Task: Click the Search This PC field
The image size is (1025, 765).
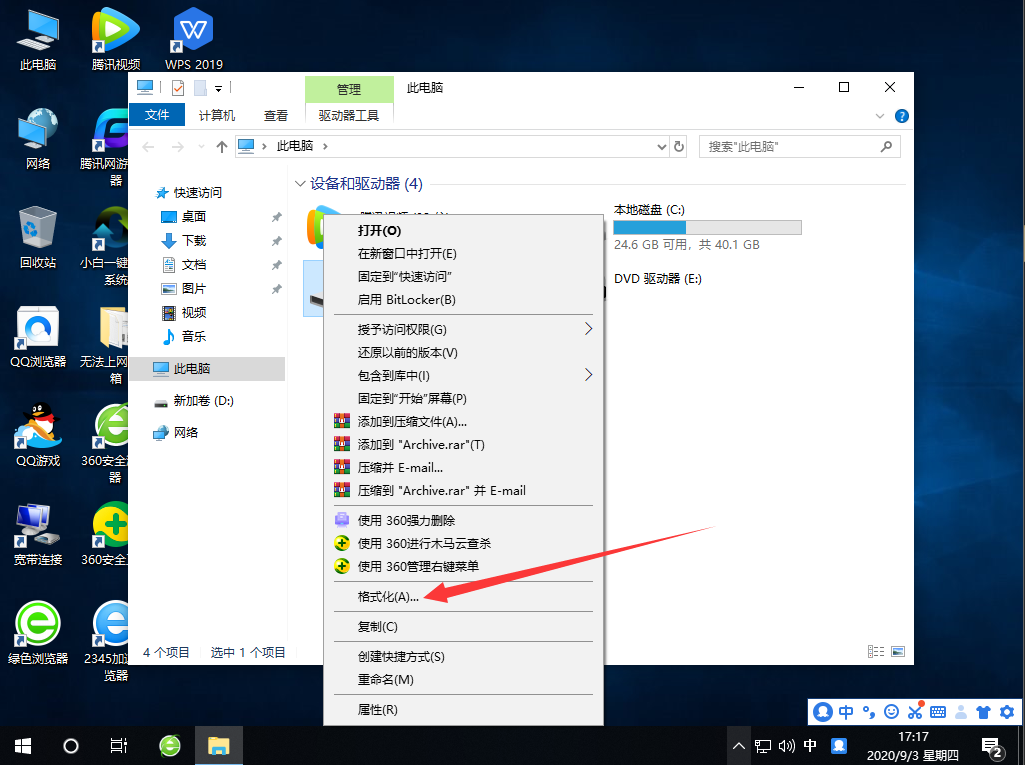Action: (x=790, y=146)
